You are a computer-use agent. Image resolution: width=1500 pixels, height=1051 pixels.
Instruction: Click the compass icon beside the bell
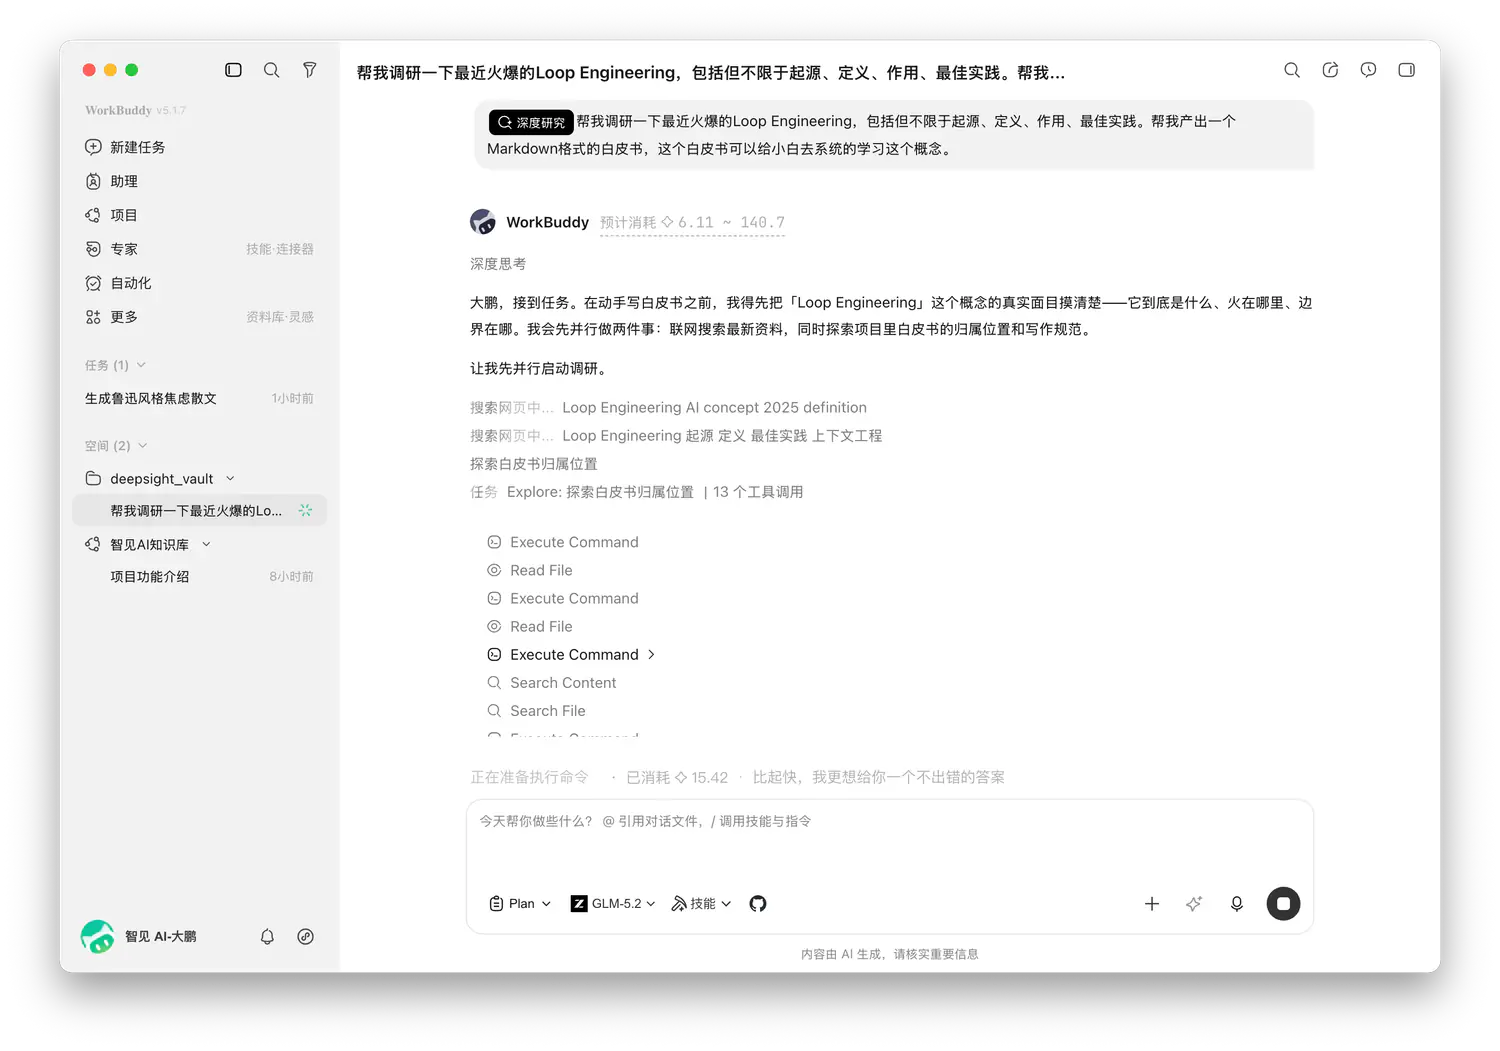point(306,937)
